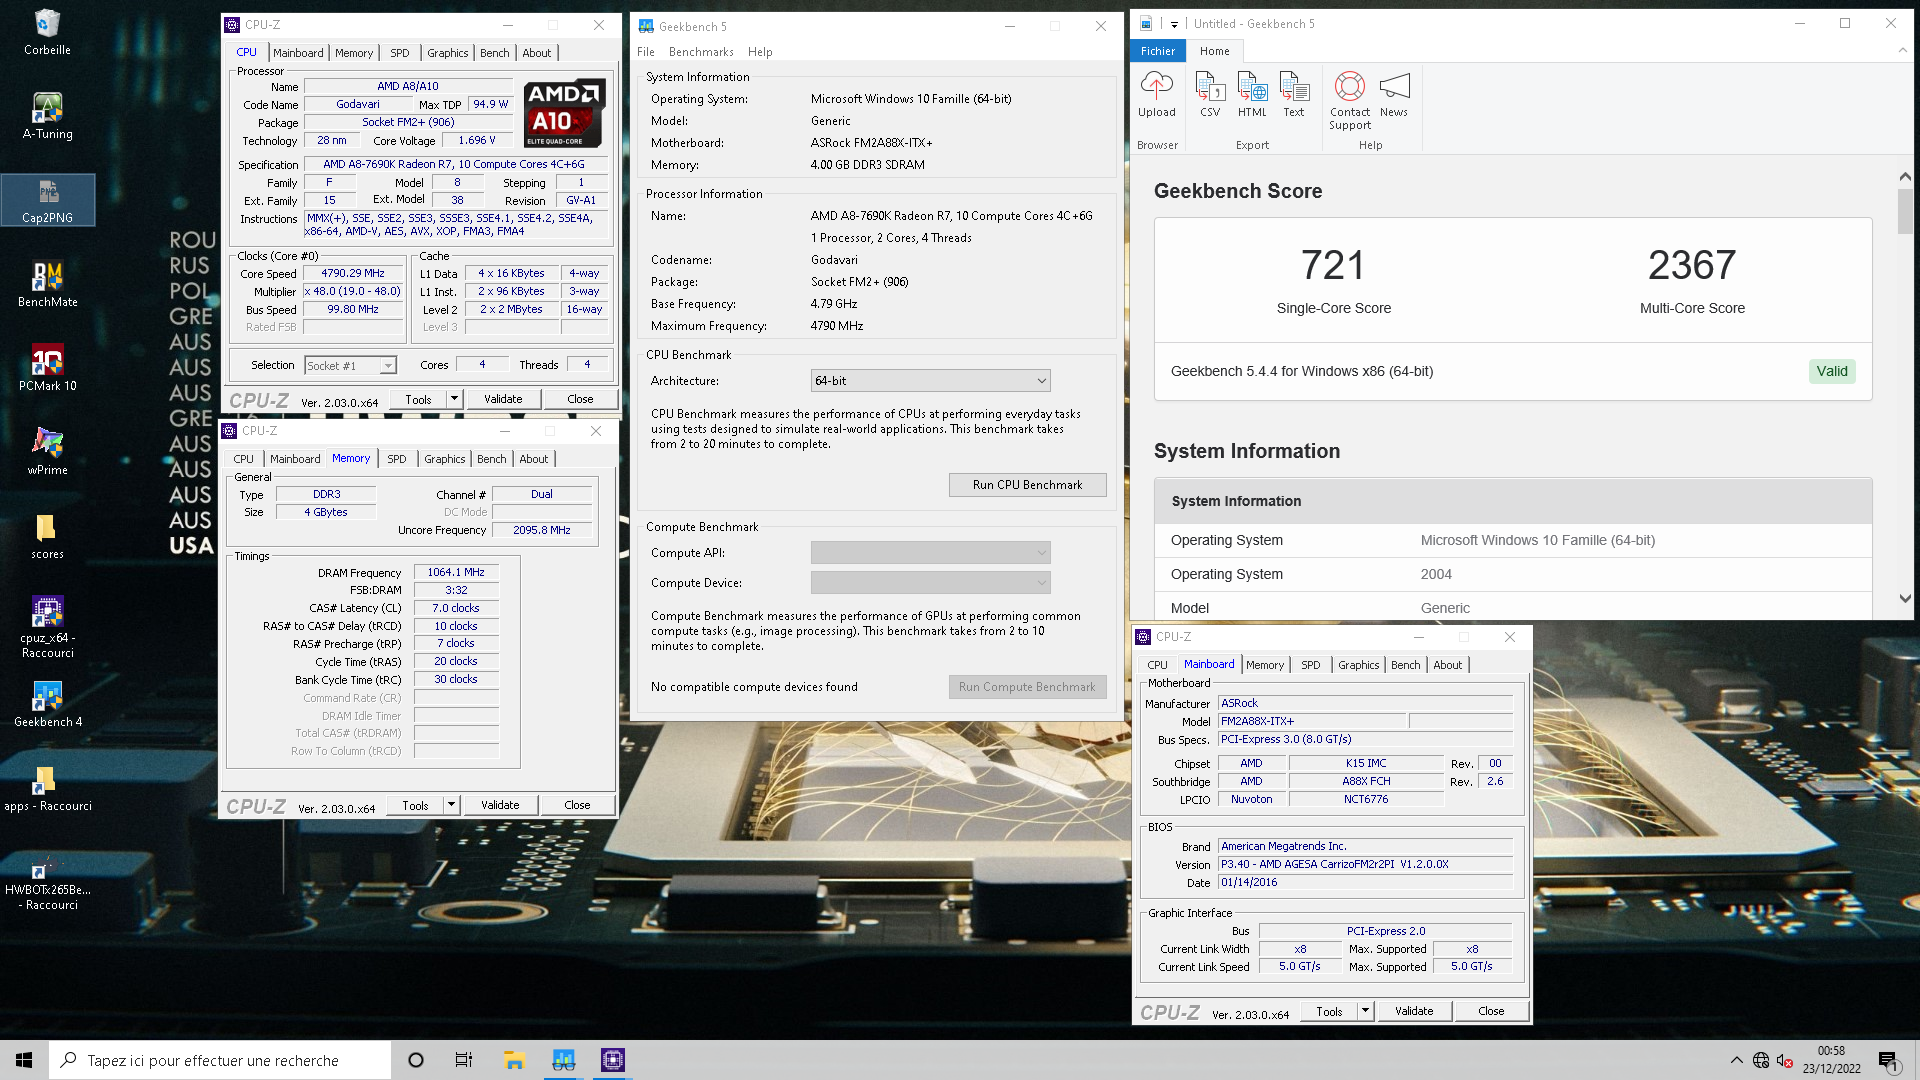Open the wPrime desktop icon
The width and height of the screenshot is (1920, 1080).
tap(47, 452)
